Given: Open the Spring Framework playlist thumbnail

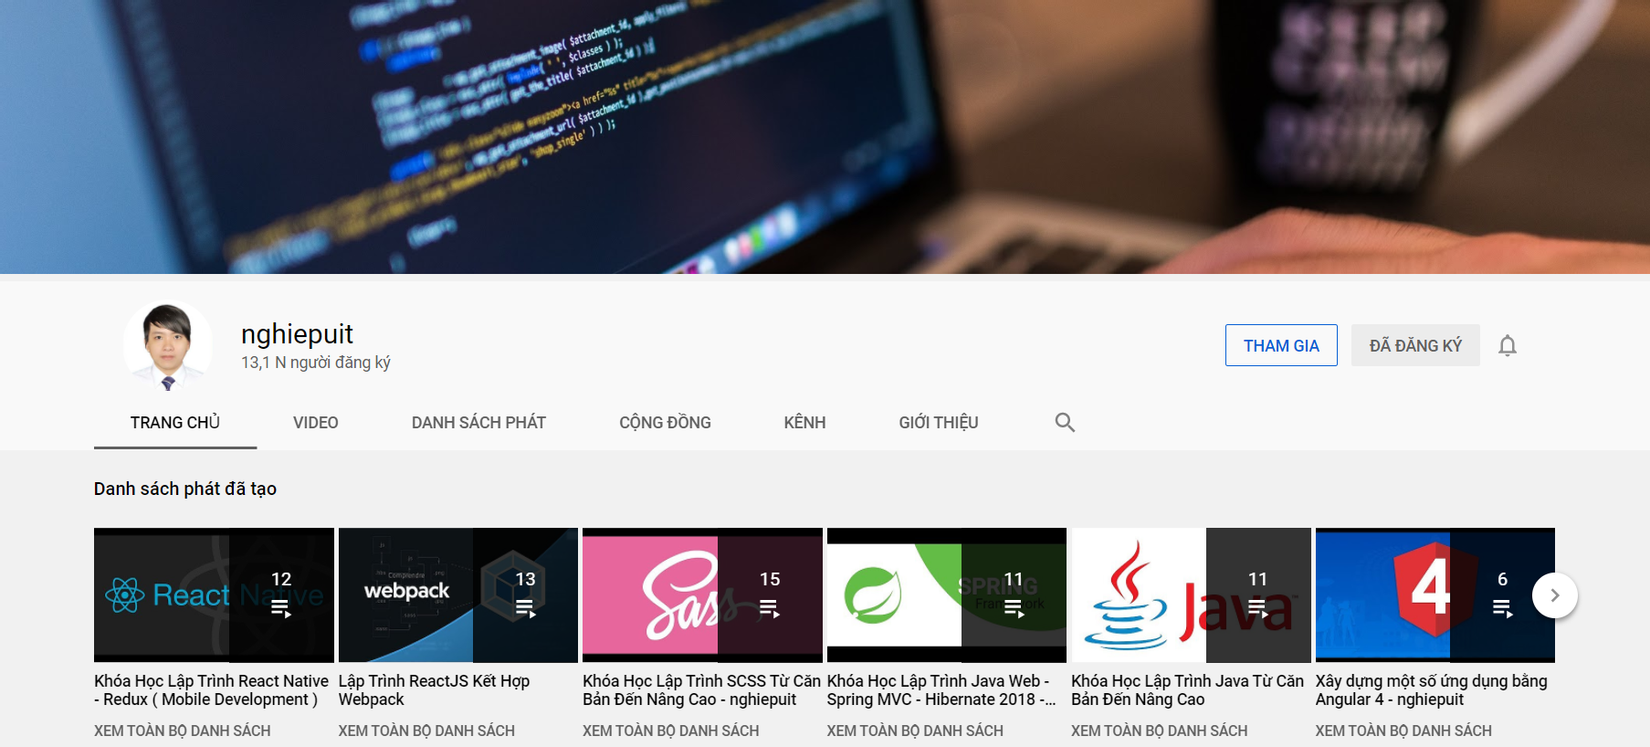Looking at the screenshot, I should (x=946, y=595).
